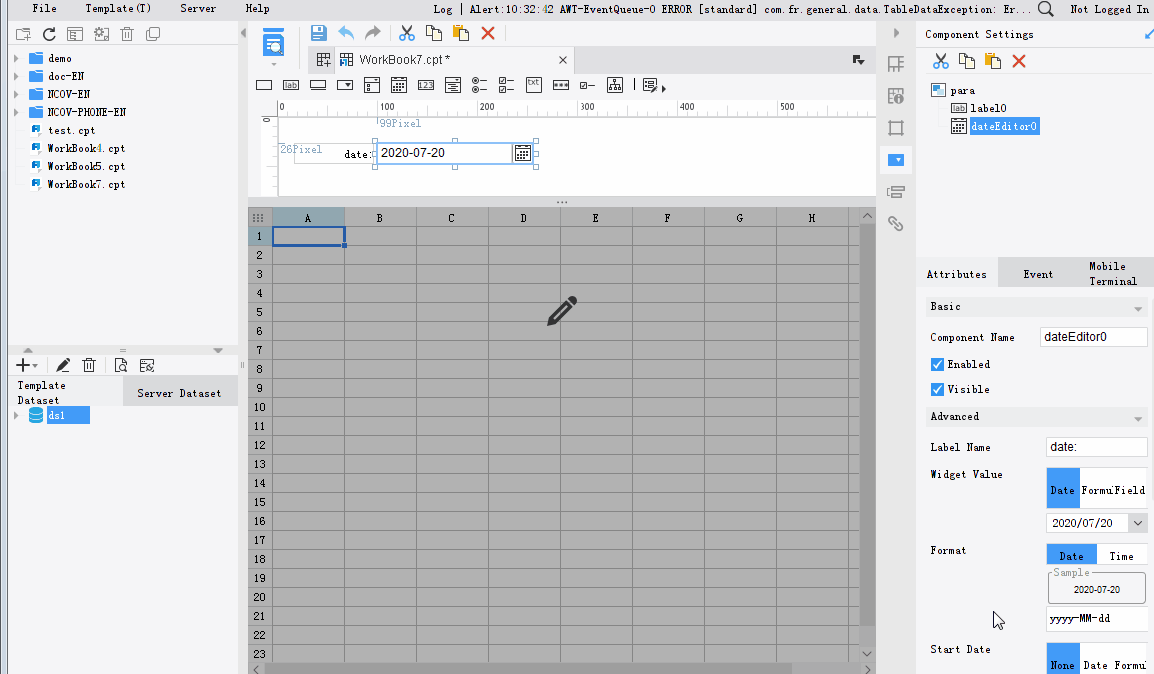Collapse the Advanced section
This screenshot has height=674, width=1154.
click(1138, 418)
